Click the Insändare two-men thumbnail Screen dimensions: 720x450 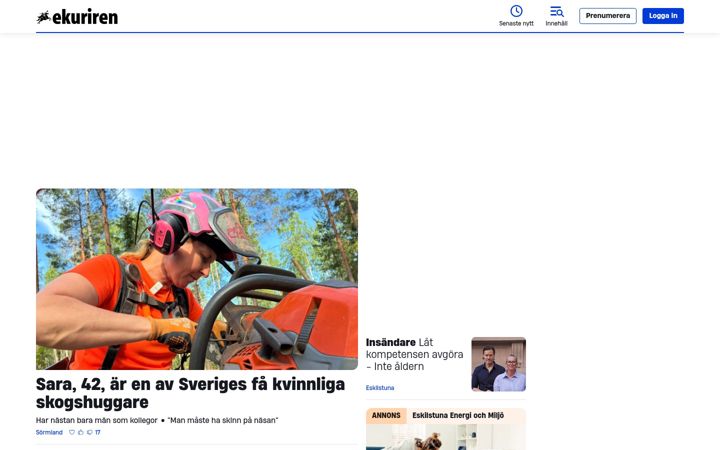click(499, 364)
